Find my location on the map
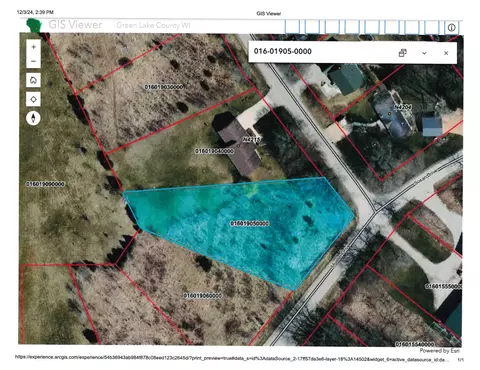480x370 pixels. (x=33, y=99)
